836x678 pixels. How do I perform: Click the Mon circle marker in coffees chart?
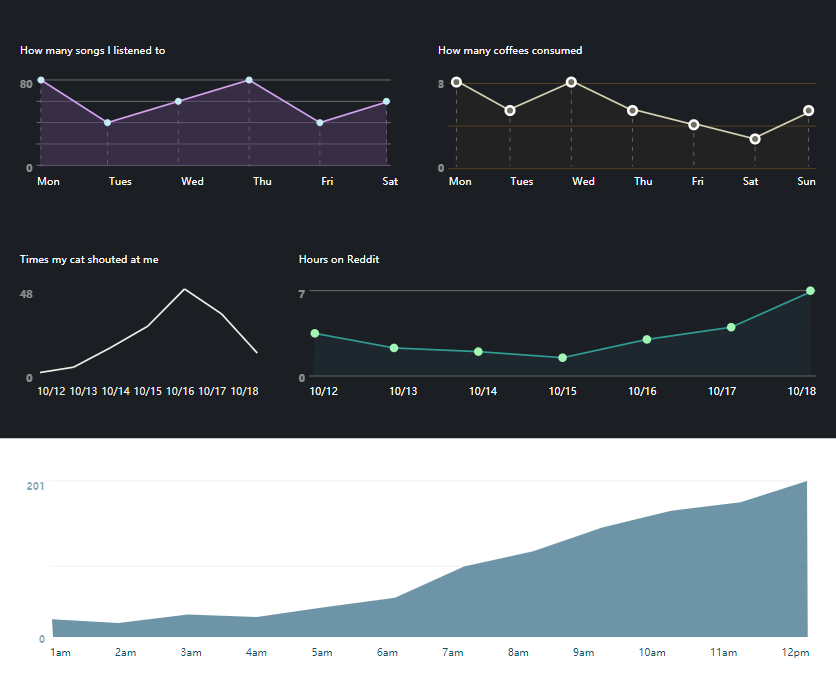[x=456, y=82]
